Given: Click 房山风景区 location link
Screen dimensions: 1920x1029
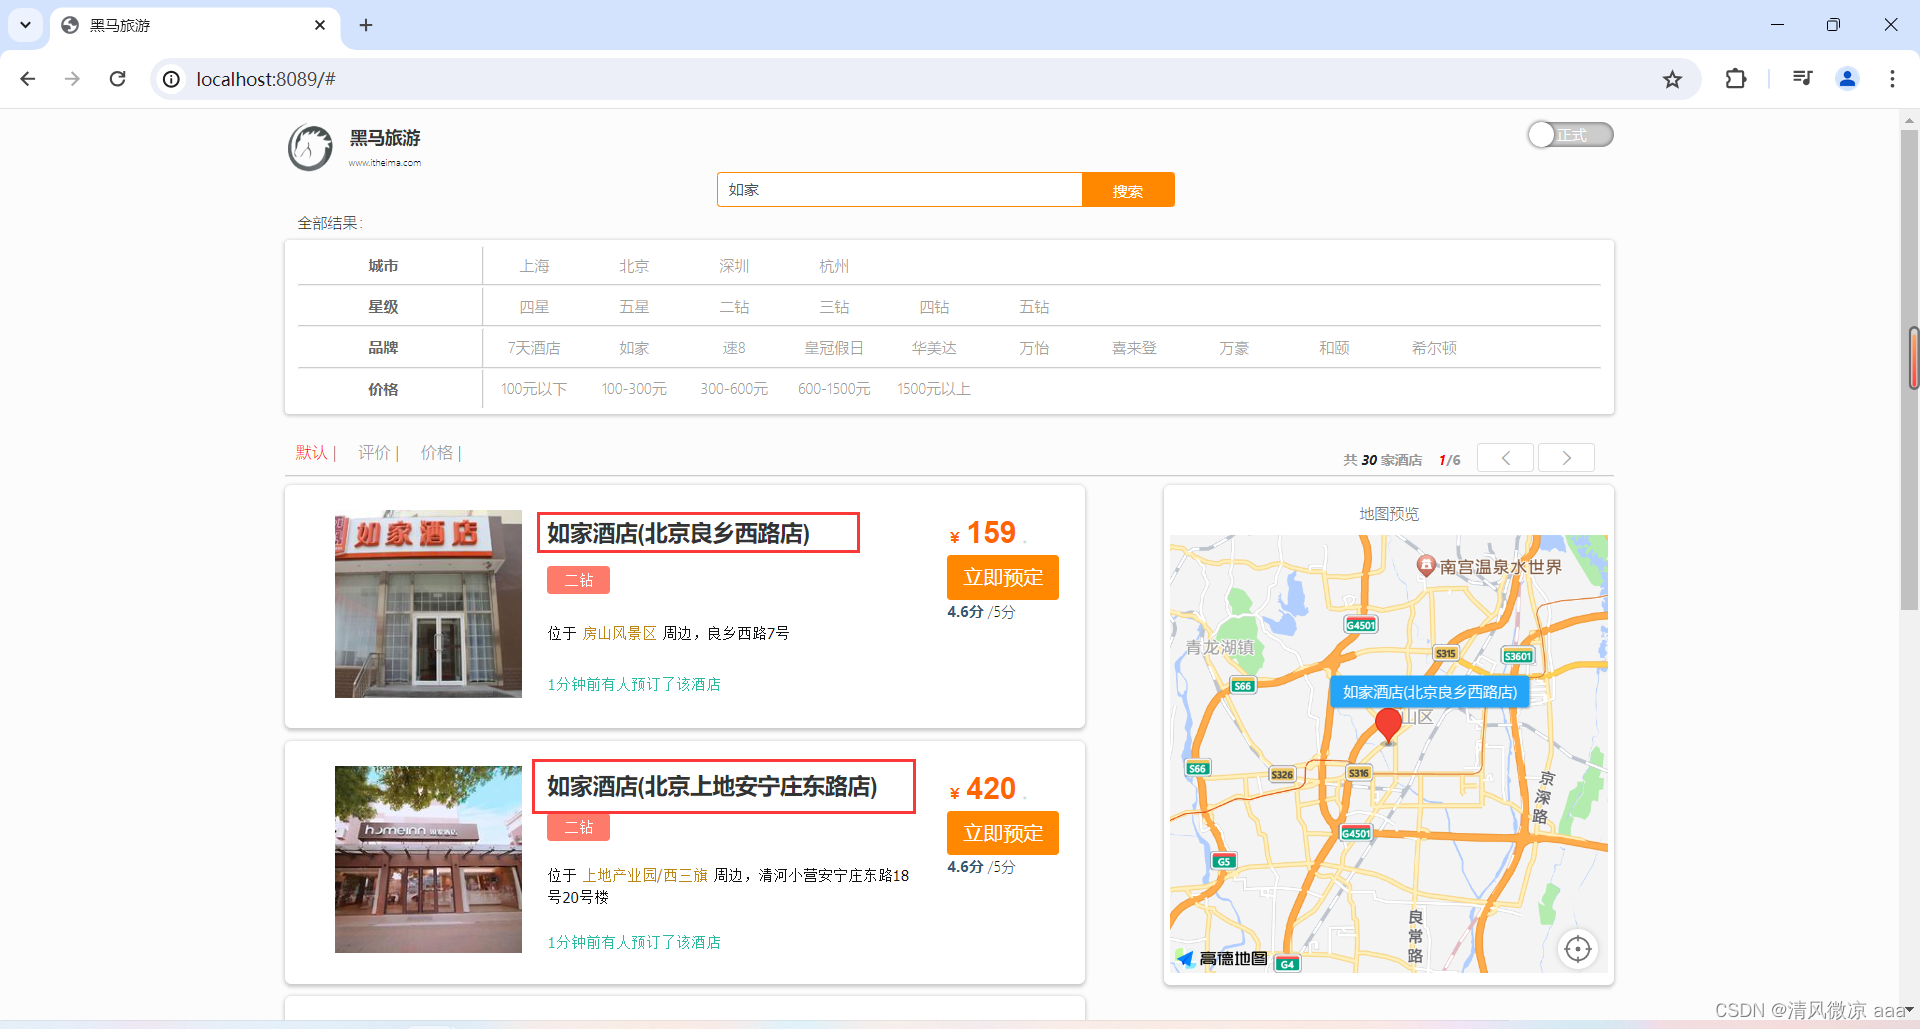Looking at the screenshot, I should coord(619,633).
